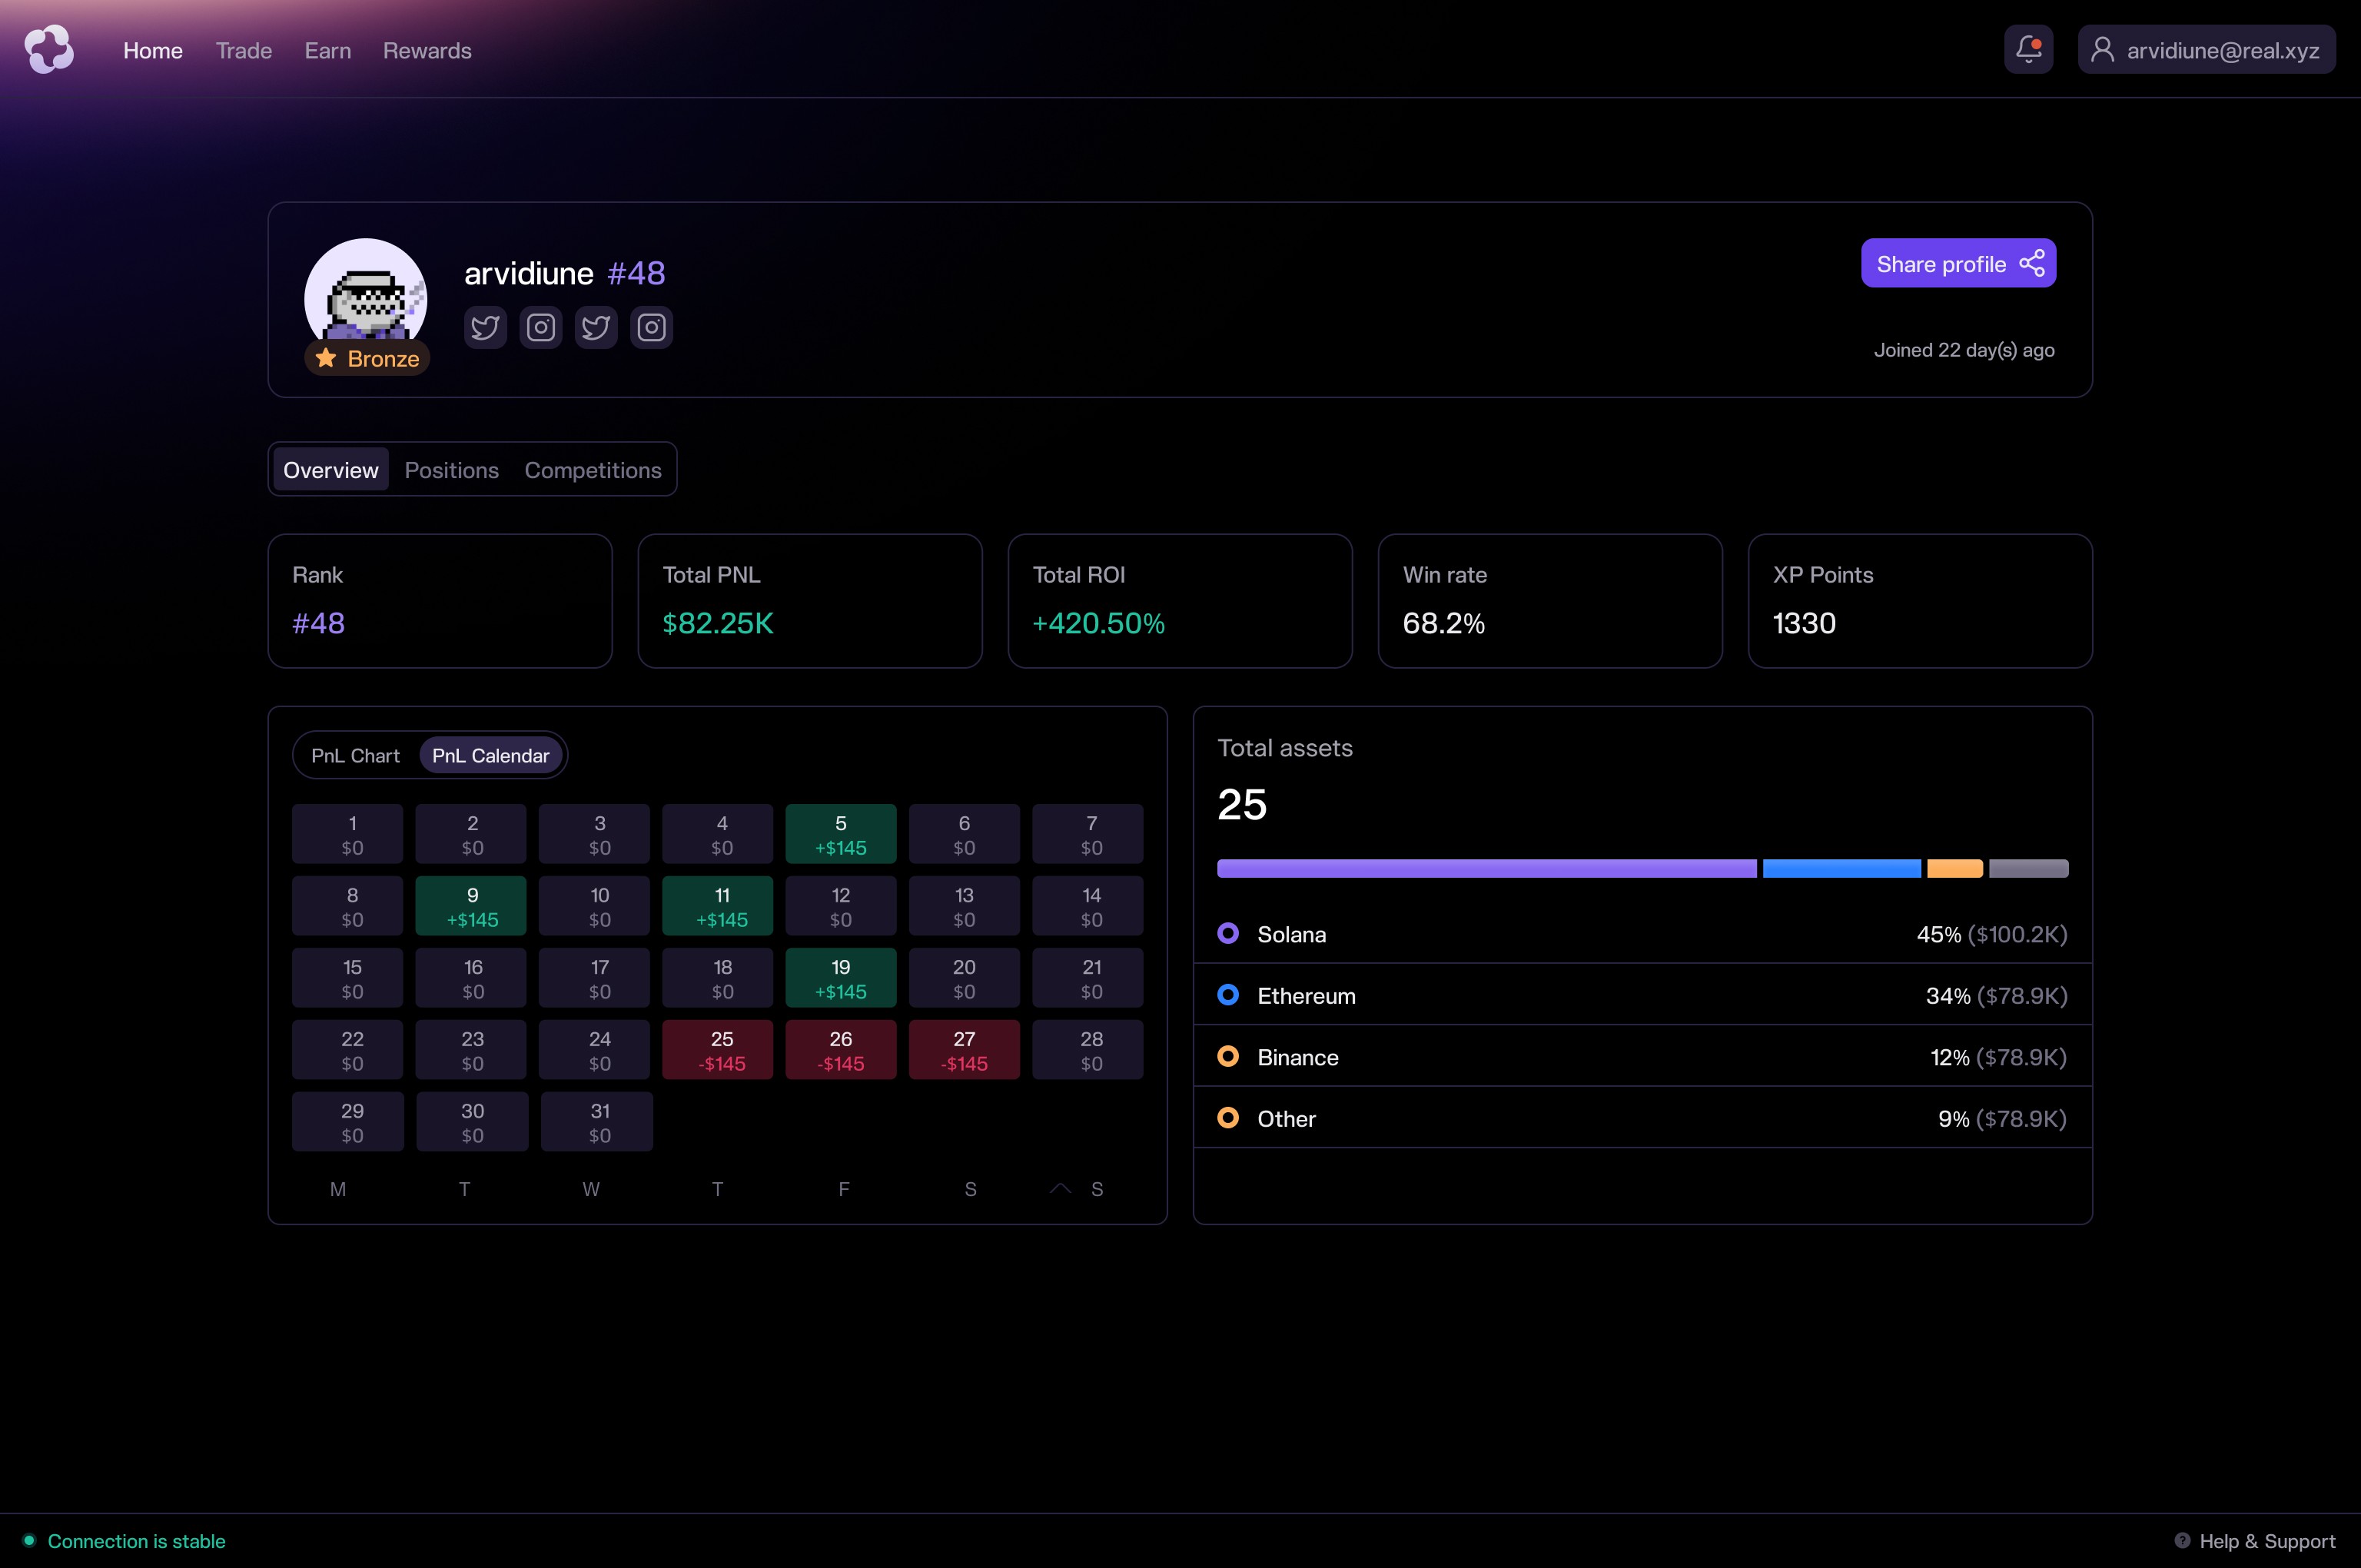Screen dimensions: 2361x1568
Task: Click the app logo in header
Action: click(49, 49)
